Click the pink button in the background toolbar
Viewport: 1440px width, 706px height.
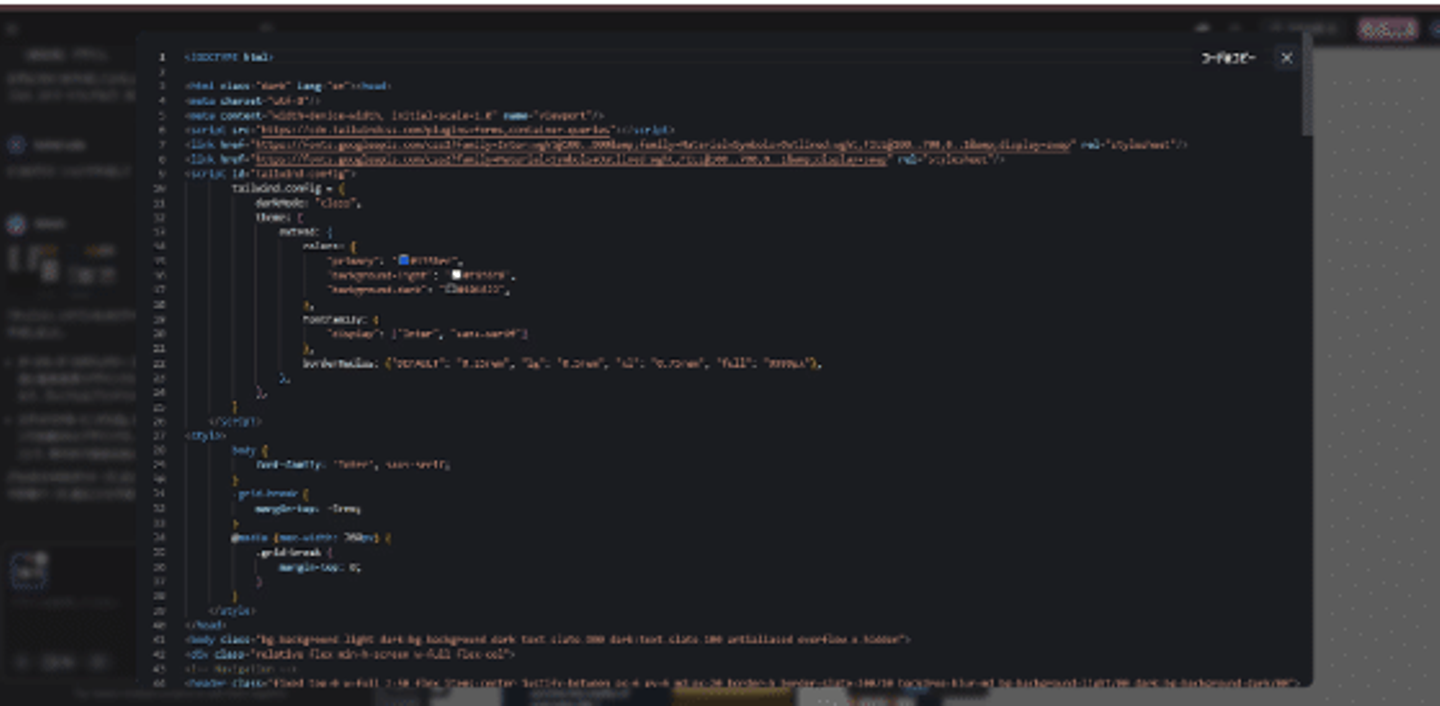point(1388,29)
